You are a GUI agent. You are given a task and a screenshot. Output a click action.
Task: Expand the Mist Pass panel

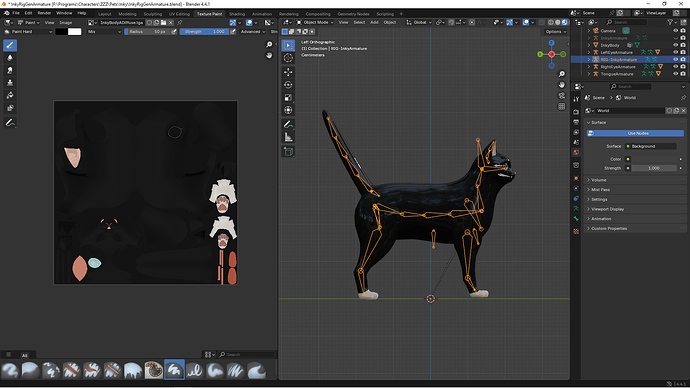coord(635,190)
